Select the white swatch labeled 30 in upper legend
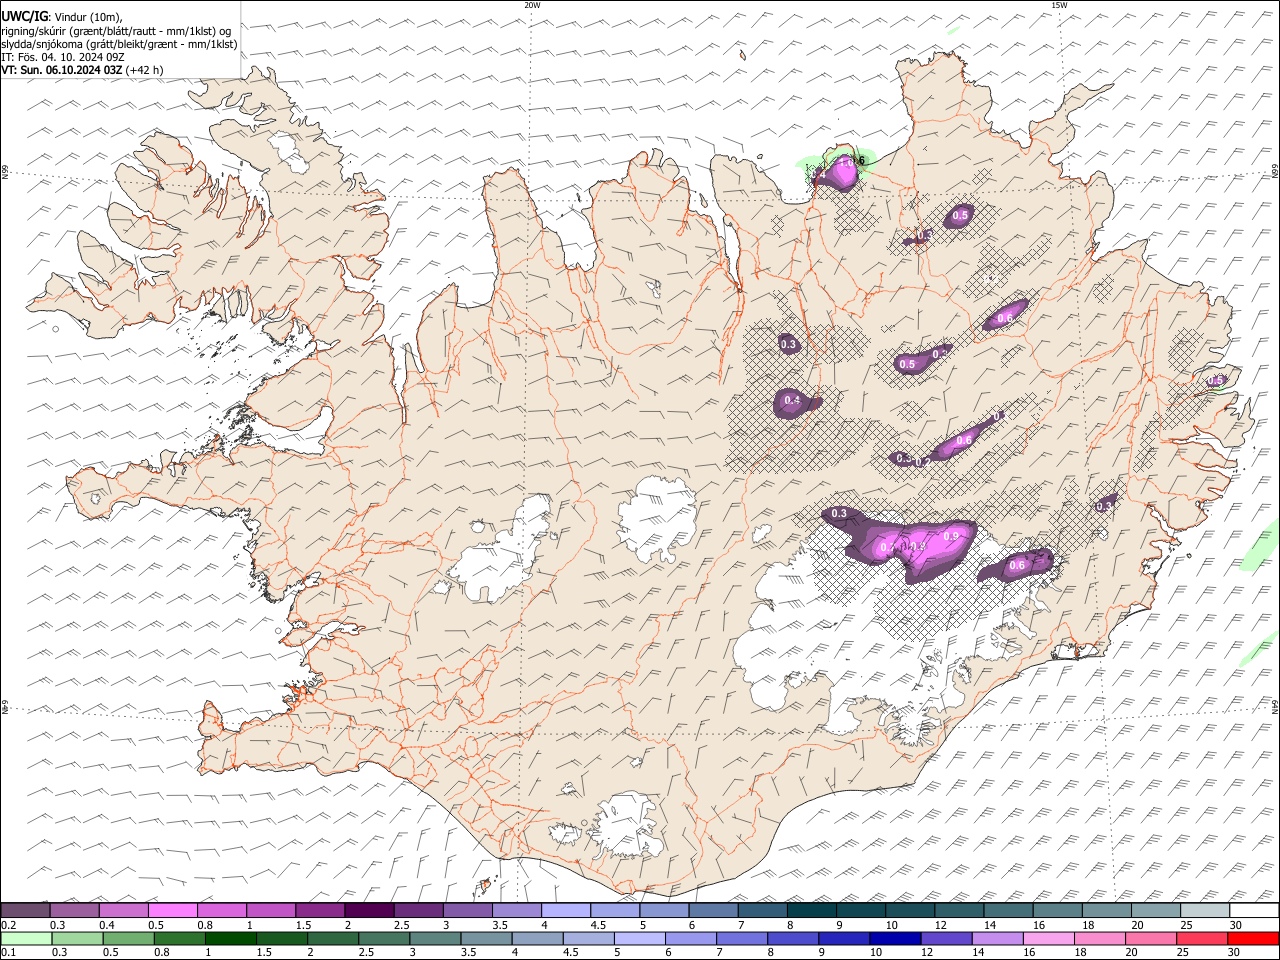Image resolution: width=1280 pixels, height=960 pixels. coord(1254,910)
